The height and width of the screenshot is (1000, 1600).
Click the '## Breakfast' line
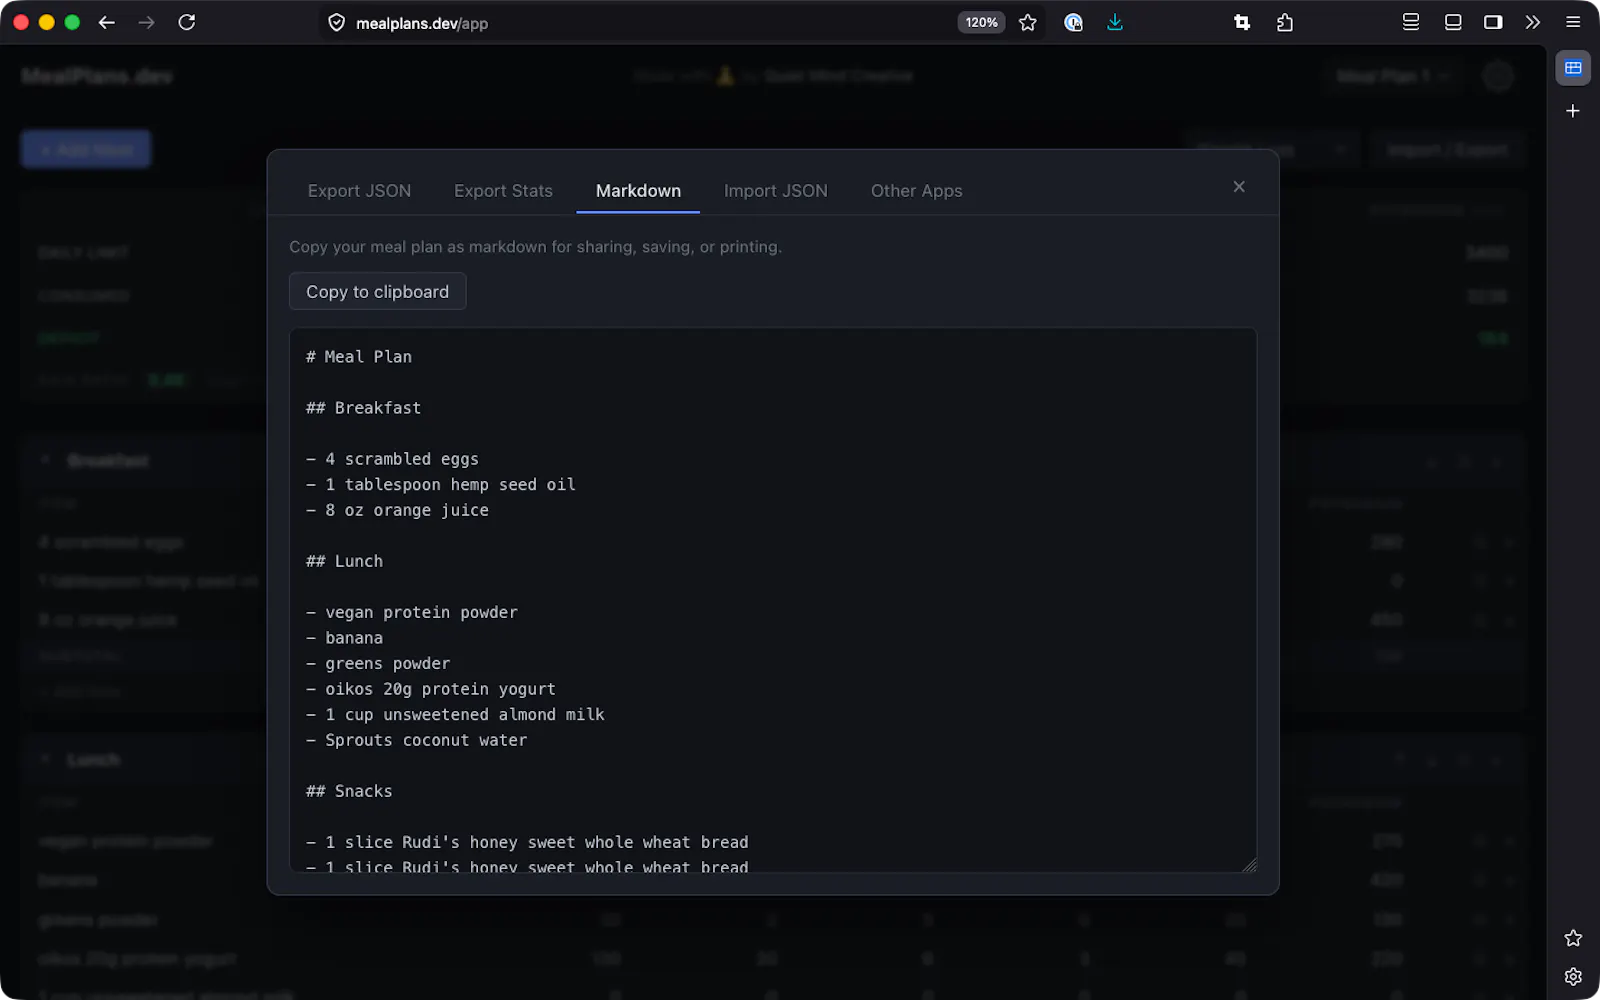363,408
